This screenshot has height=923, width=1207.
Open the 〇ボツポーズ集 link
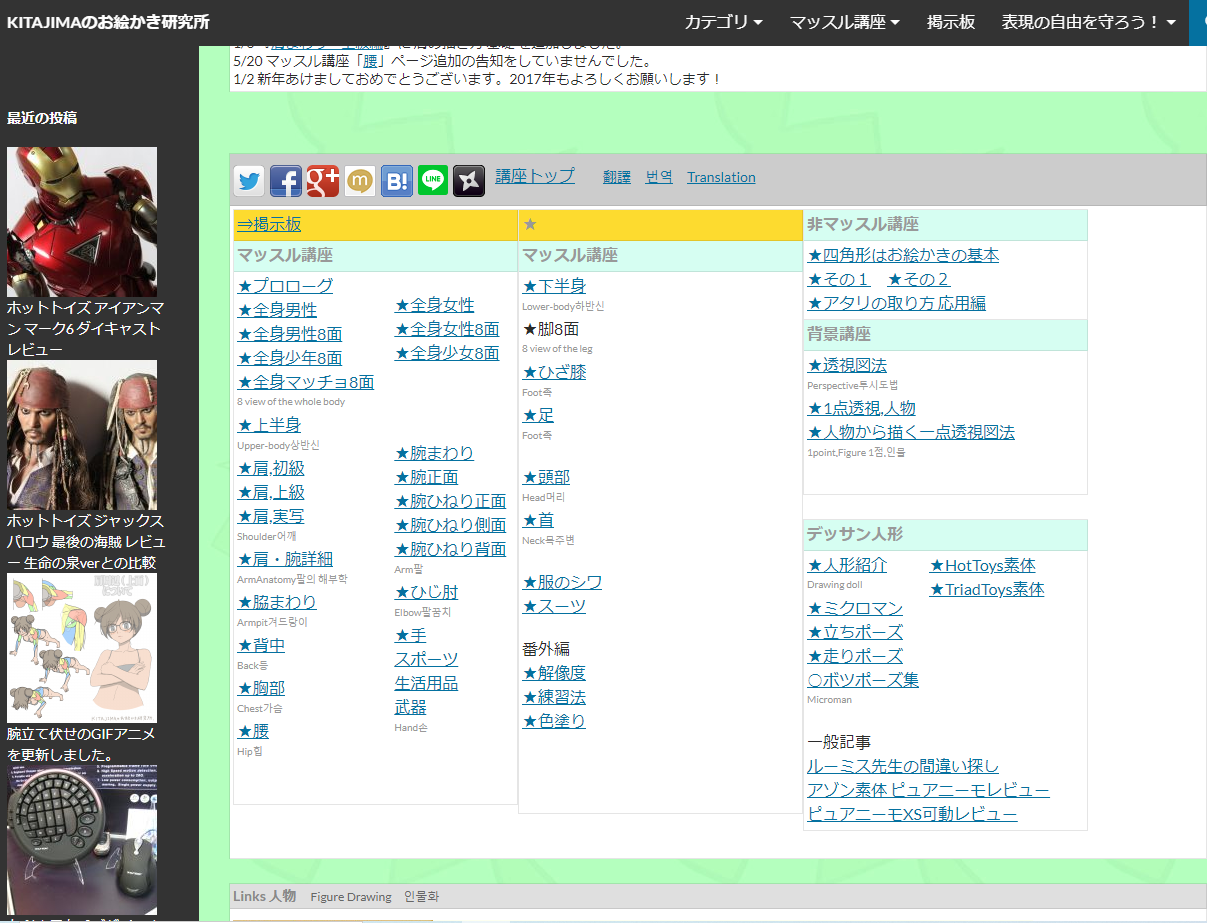(x=863, y=680)
